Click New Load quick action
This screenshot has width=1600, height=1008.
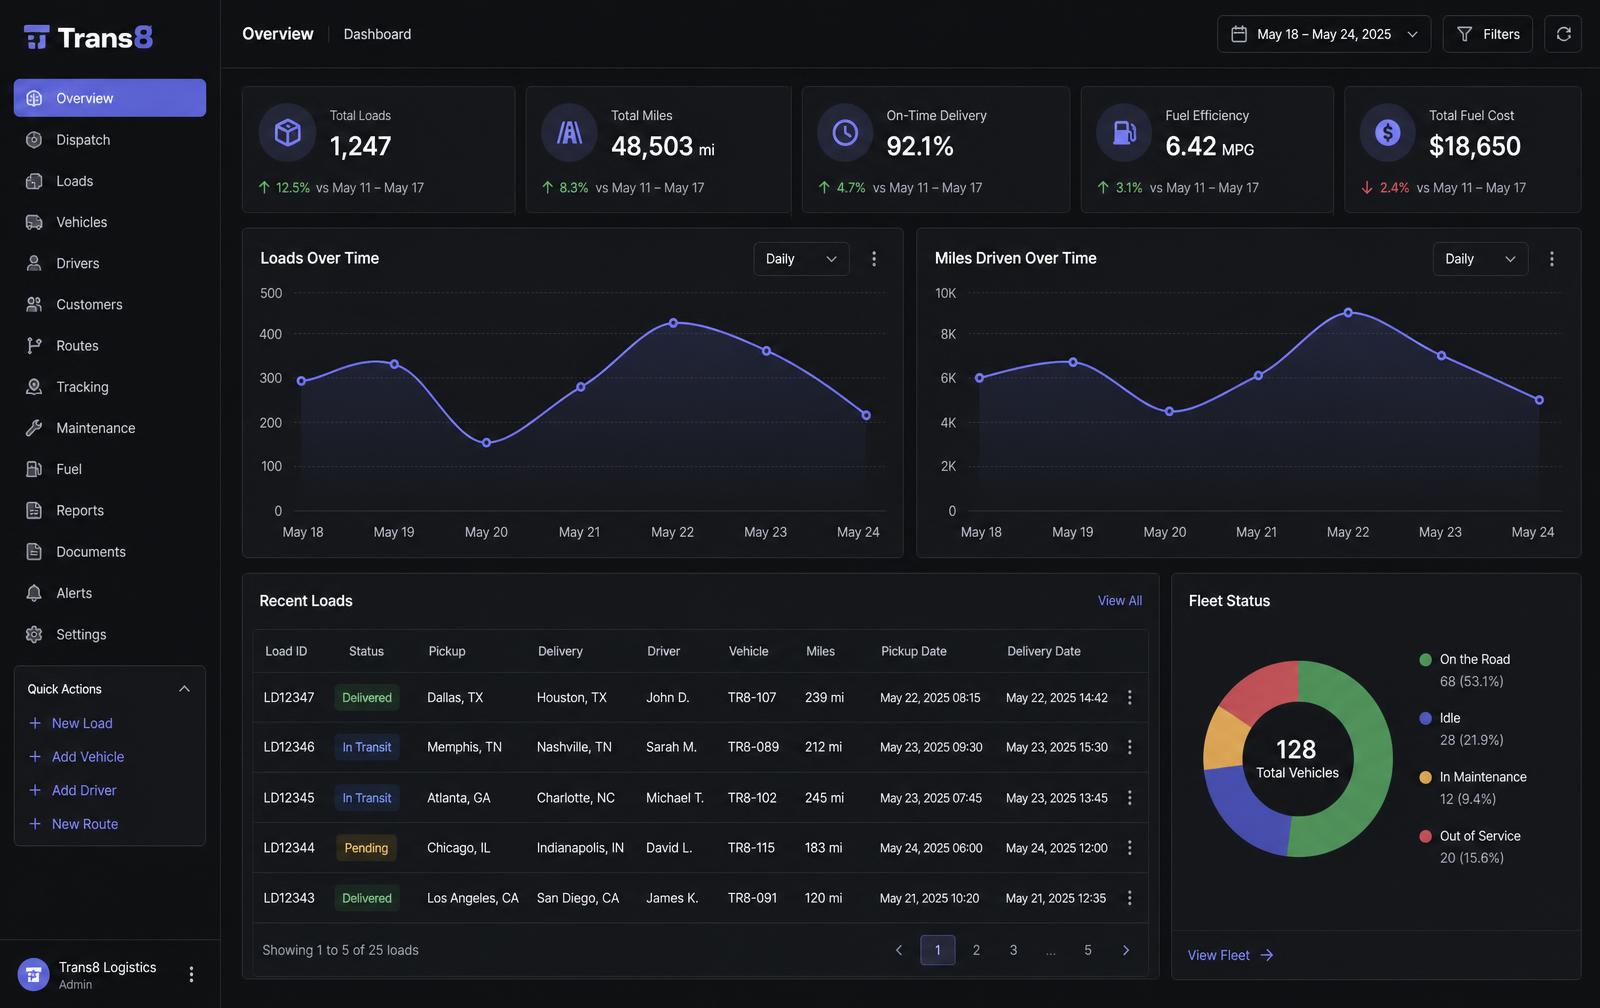tap(70, 723)
